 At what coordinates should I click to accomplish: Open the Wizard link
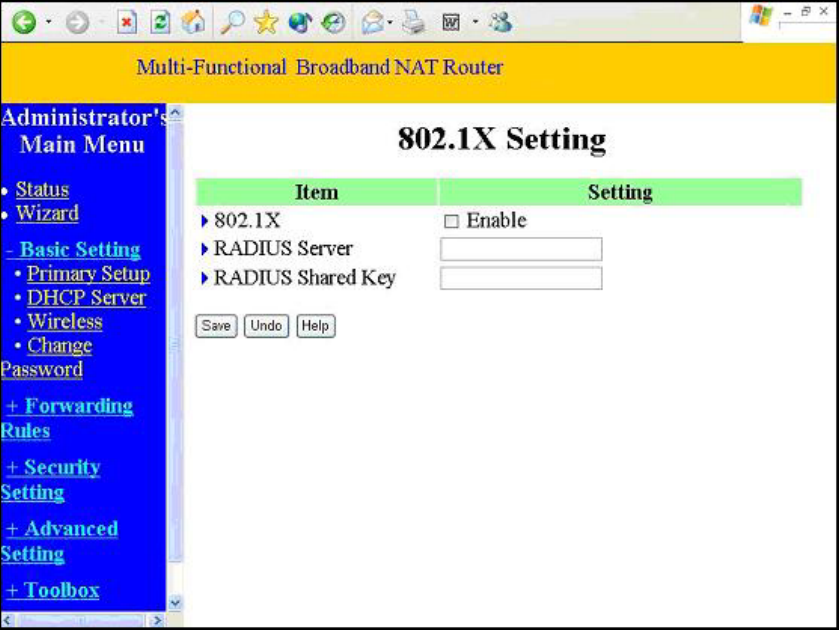point(47,213)
